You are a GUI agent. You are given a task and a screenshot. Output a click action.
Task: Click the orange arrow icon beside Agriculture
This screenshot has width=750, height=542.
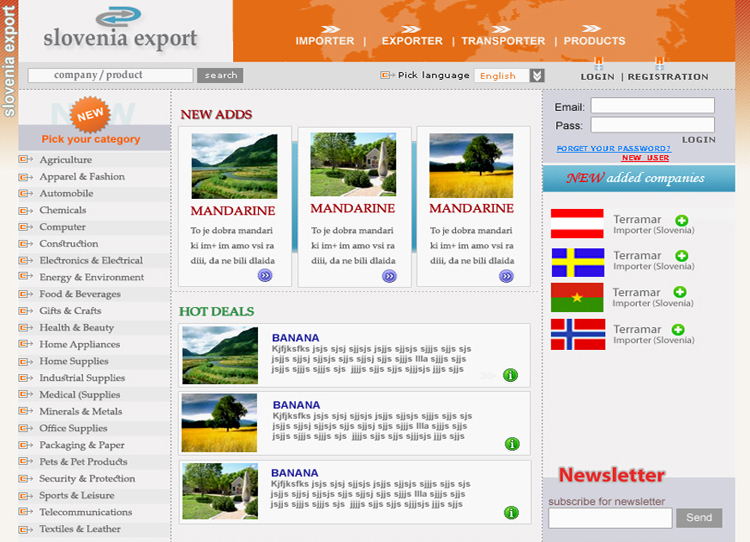click(x=26, y=160)
